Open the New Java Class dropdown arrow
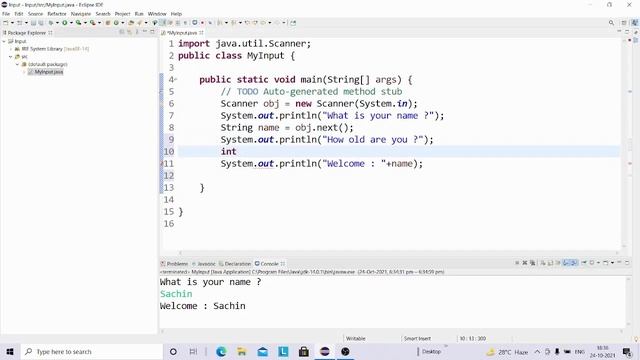Screen dimensions: 640x360 (x=122, y=23)
